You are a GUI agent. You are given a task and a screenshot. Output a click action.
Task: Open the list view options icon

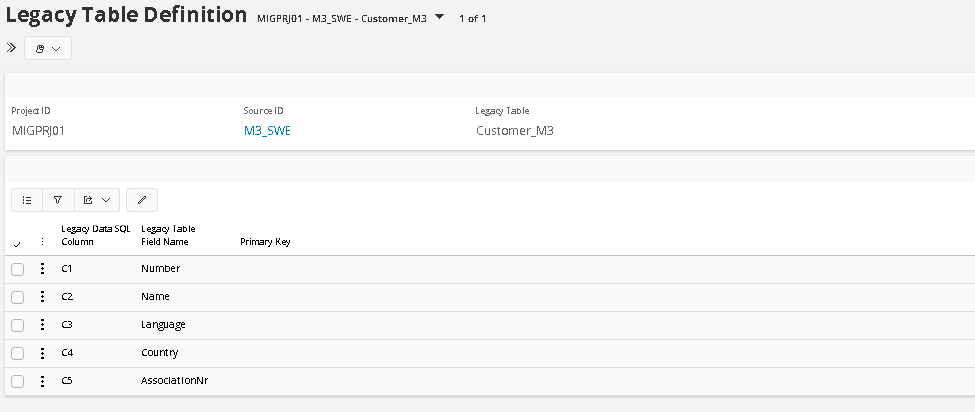(27, 200)
